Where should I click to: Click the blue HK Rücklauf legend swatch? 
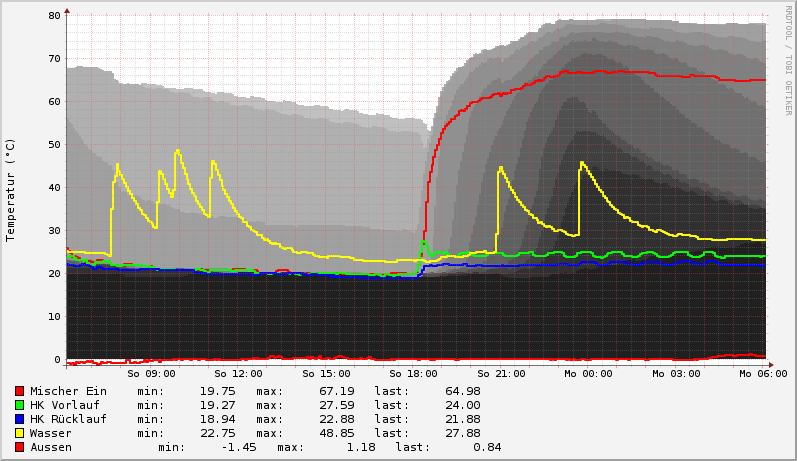(19, 419)
